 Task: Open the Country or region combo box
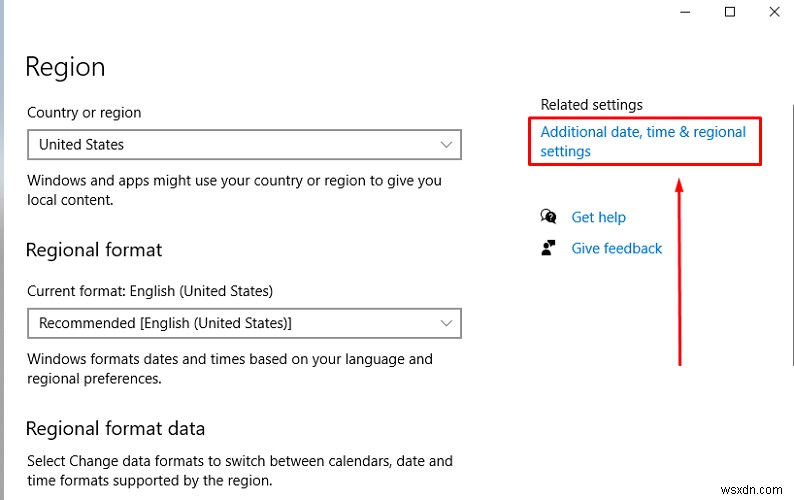(x=244, y=145)
